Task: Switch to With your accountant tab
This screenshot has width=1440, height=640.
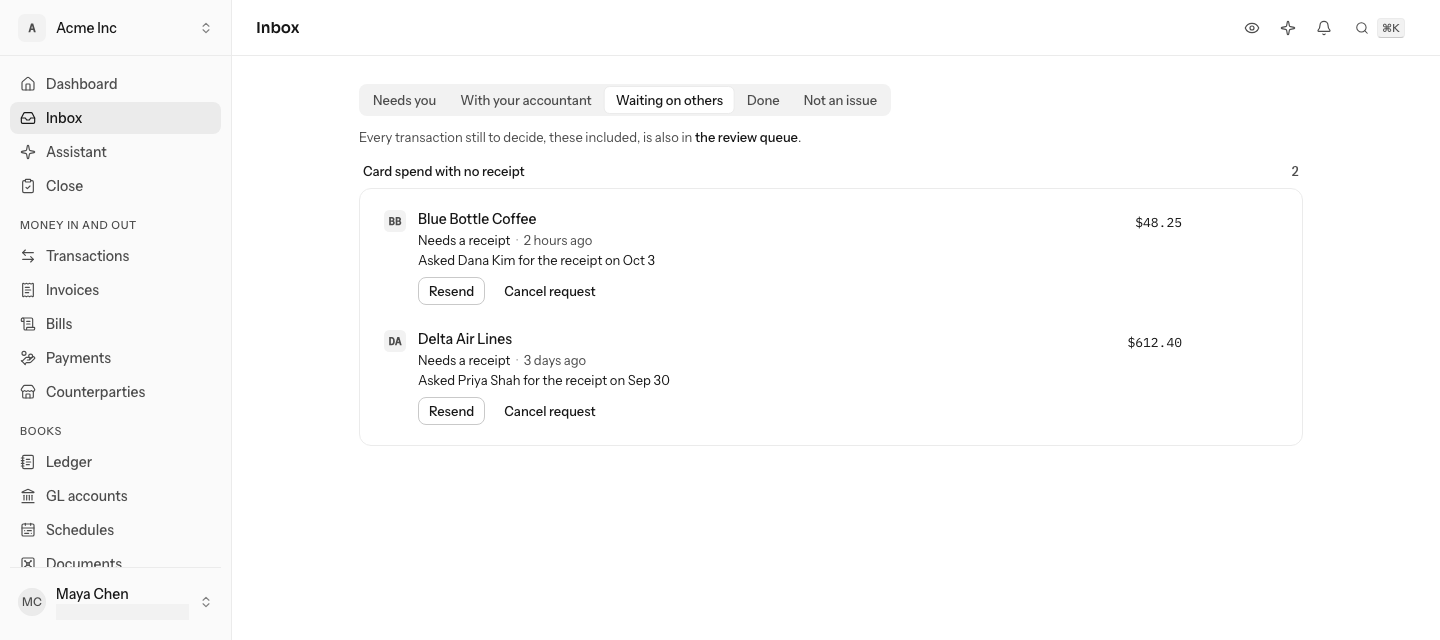Action: [x=526, y=100]
